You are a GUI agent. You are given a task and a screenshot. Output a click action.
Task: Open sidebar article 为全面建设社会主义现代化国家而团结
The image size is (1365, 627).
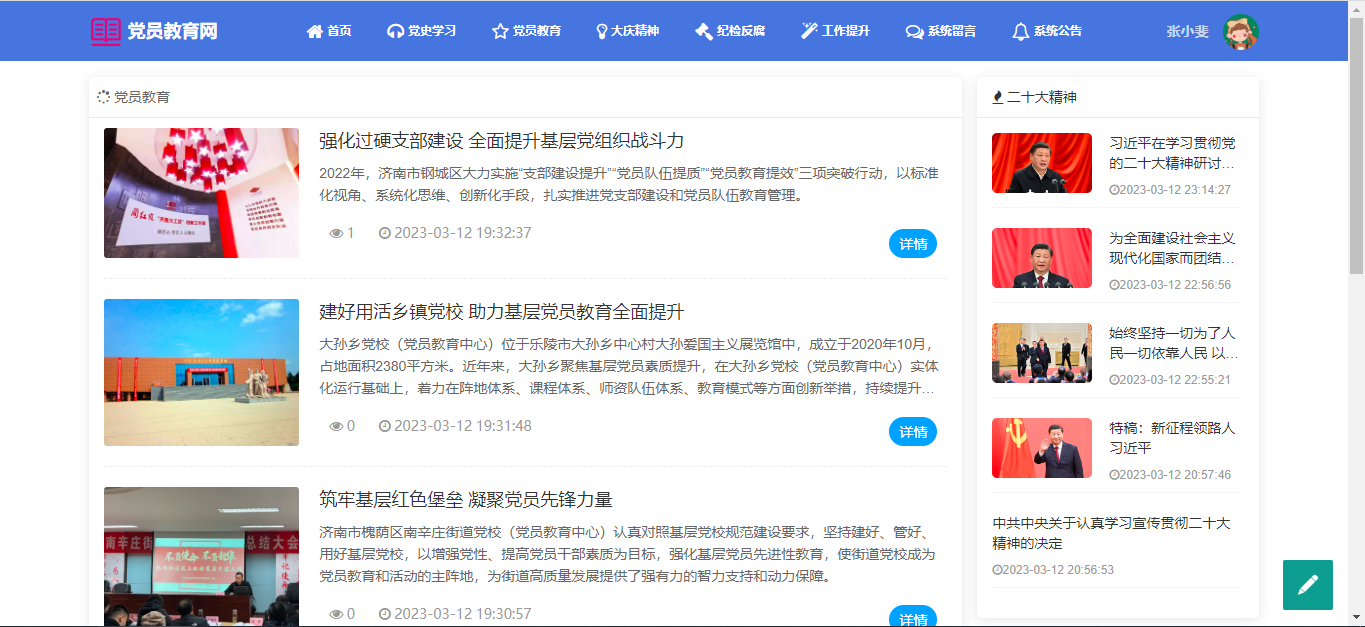(x=1173, y=248)
